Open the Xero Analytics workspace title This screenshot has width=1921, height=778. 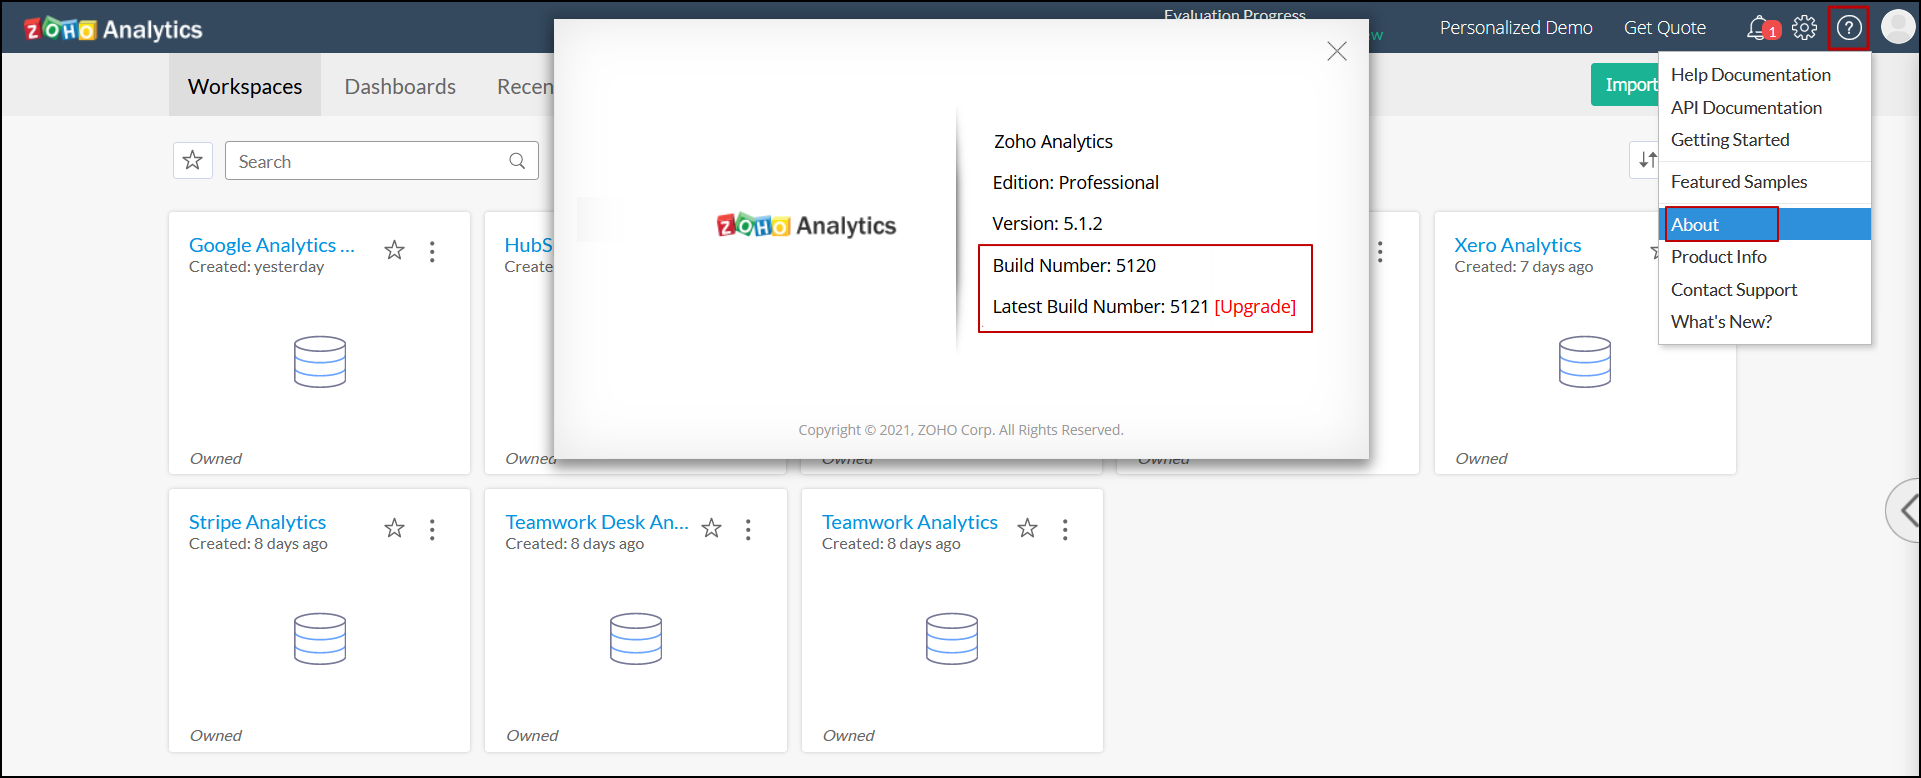click(1518, 245)
